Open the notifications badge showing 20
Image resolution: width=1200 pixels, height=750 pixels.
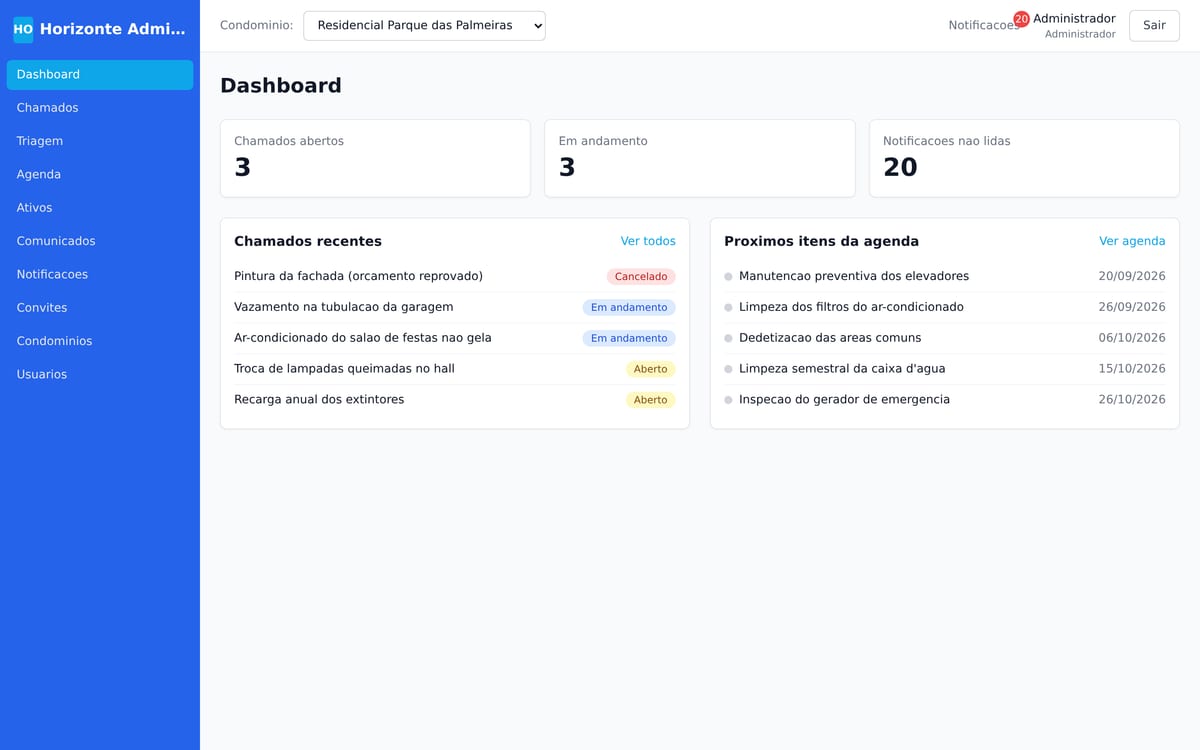[x=1021, y=19]
